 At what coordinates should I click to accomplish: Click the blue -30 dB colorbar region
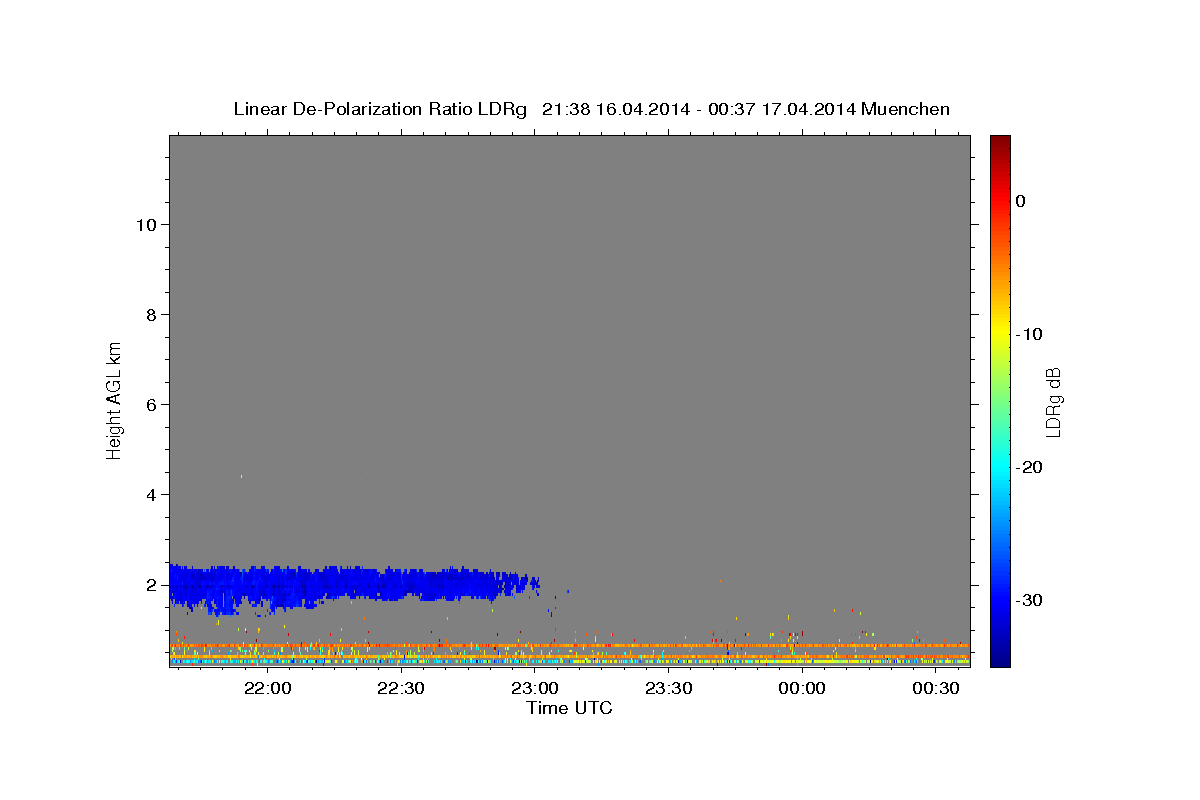click(x=1000, y=600)
